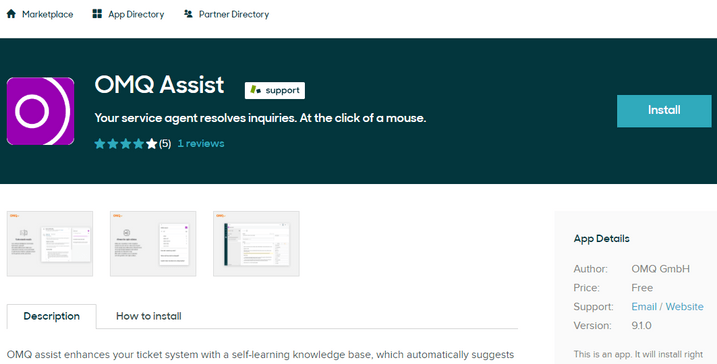Click the second rating star
This screenshot has height=364, width=717.
[112, 144]
